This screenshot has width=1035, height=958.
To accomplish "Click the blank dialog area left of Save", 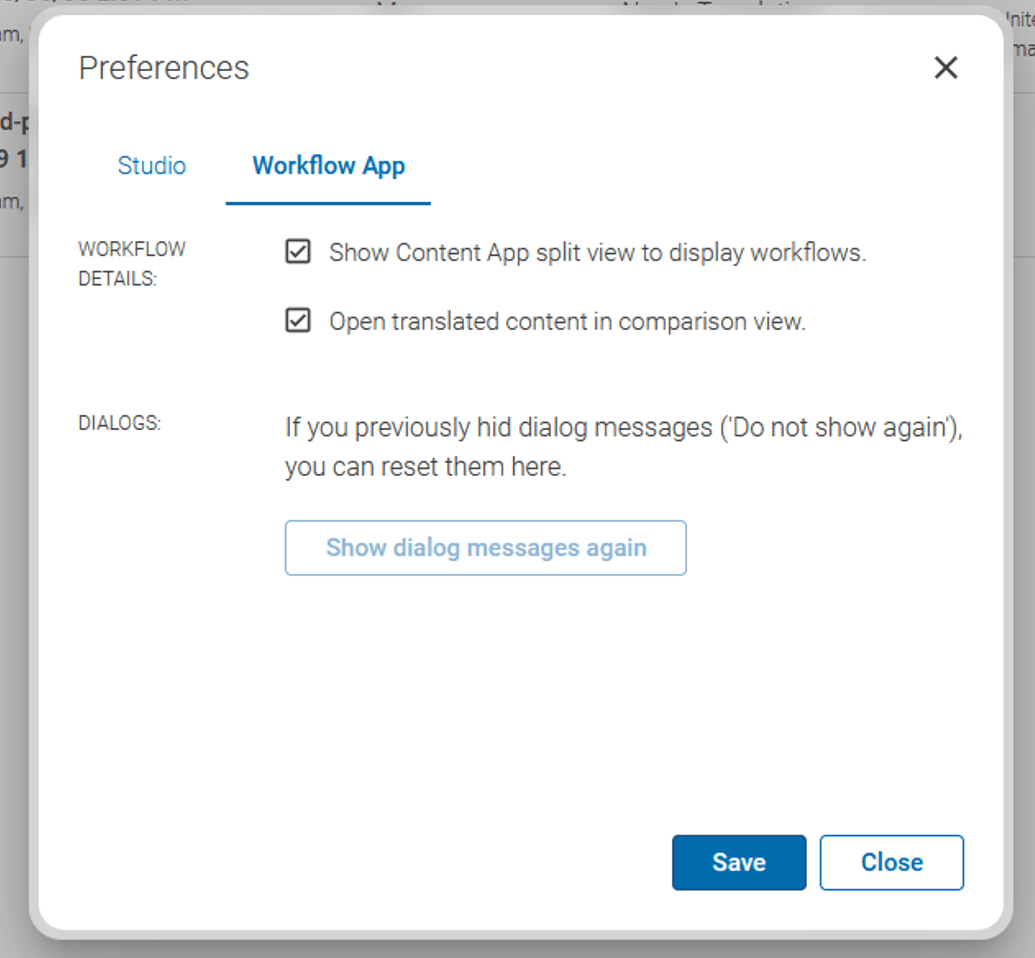I will pos(400,862).
